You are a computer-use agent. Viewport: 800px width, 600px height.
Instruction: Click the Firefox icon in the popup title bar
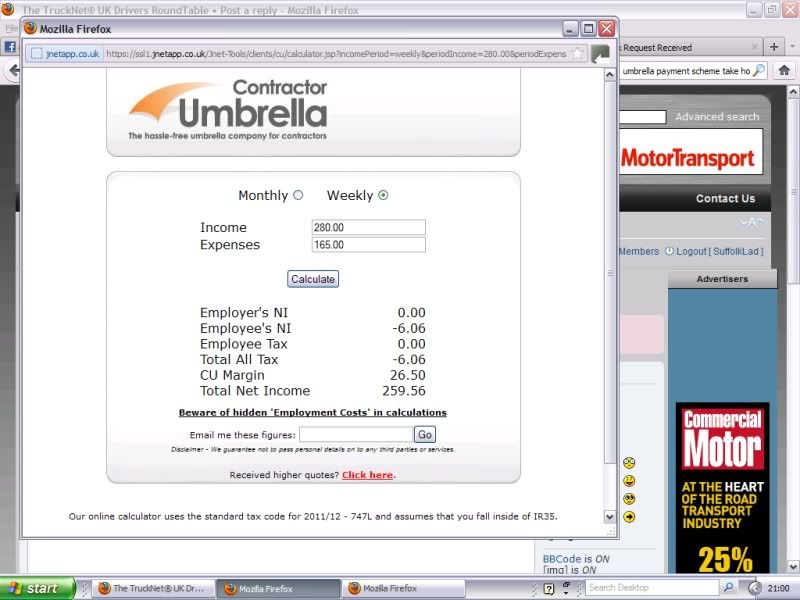(x=31, y=29)
